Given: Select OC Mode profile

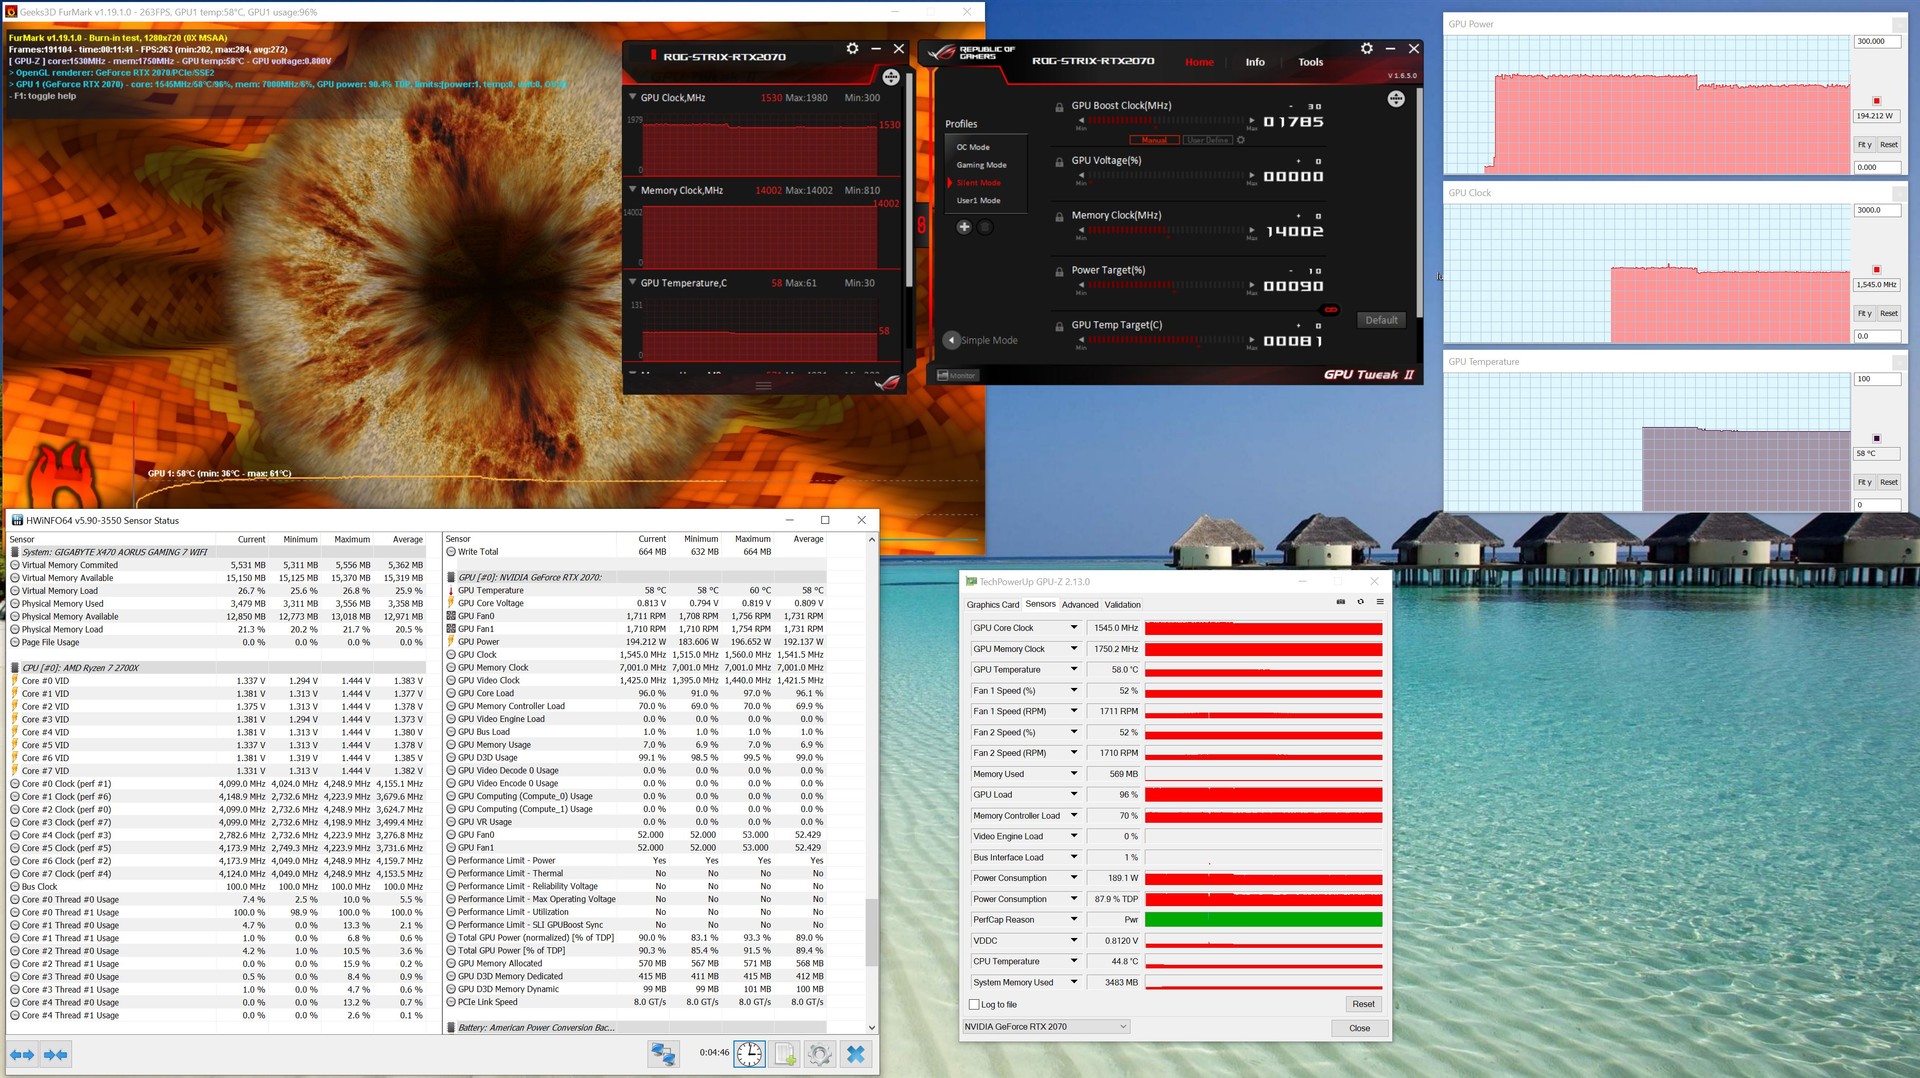Looking at the screenshot, I should coord(973,147).
